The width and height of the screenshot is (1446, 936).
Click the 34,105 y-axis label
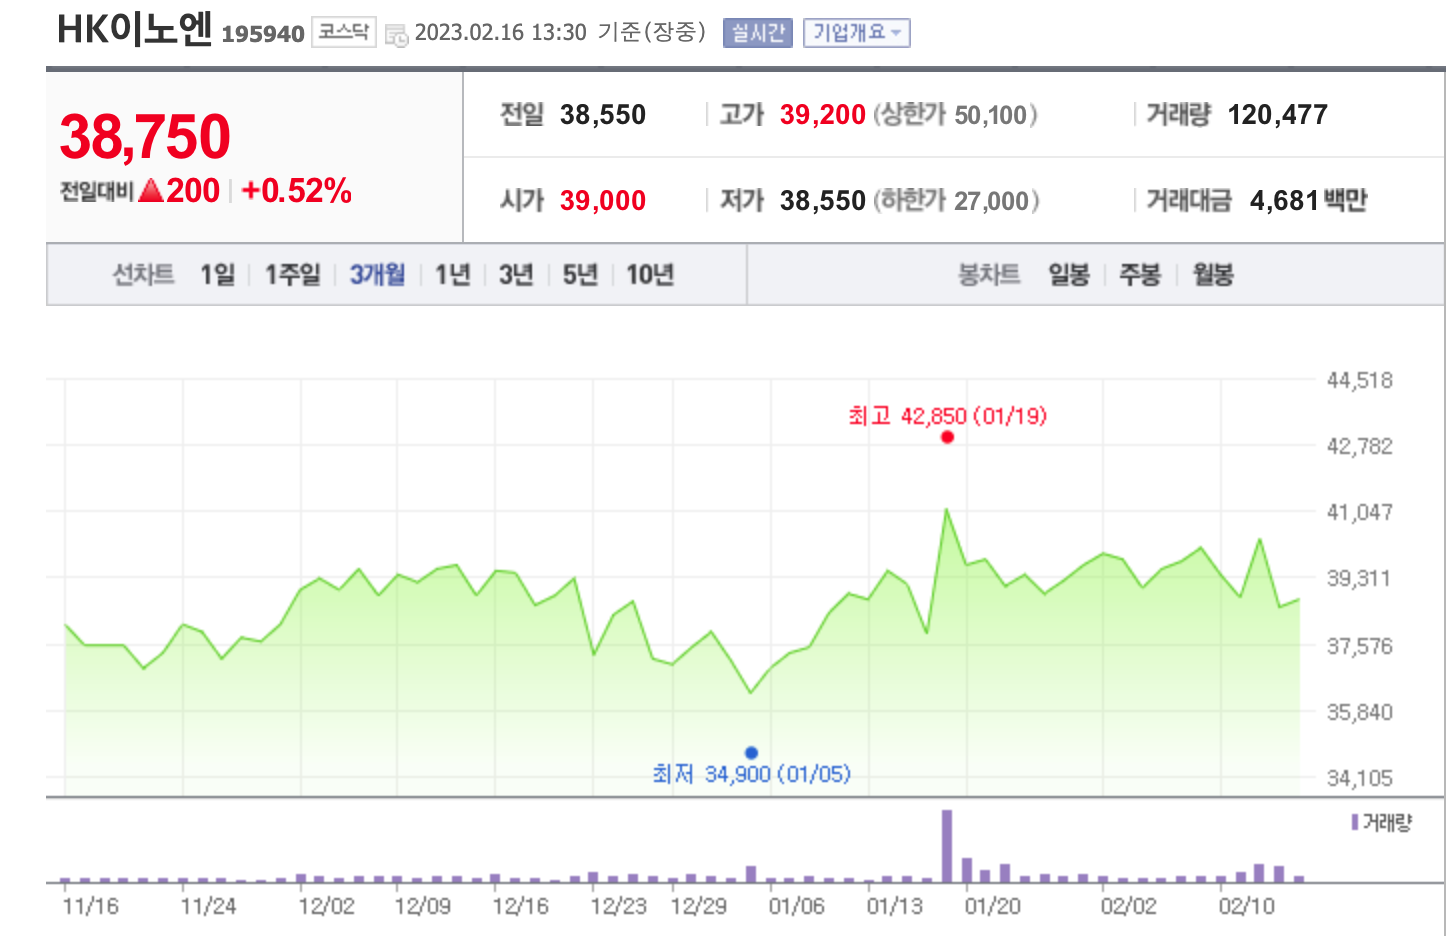coord(1359,778)
